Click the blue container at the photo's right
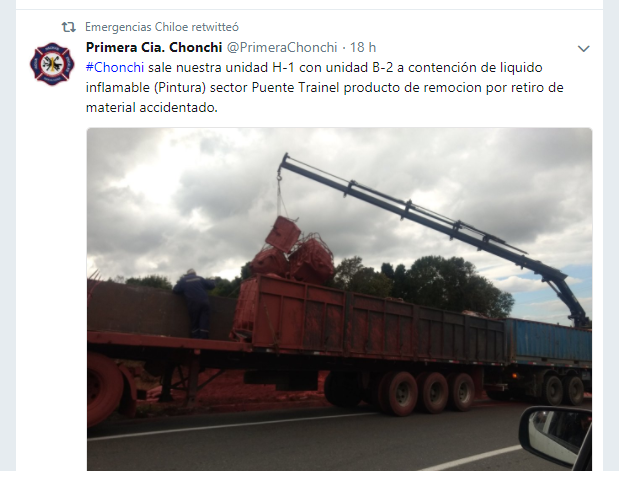The image size is (620, 477). [x=549, y=341]
